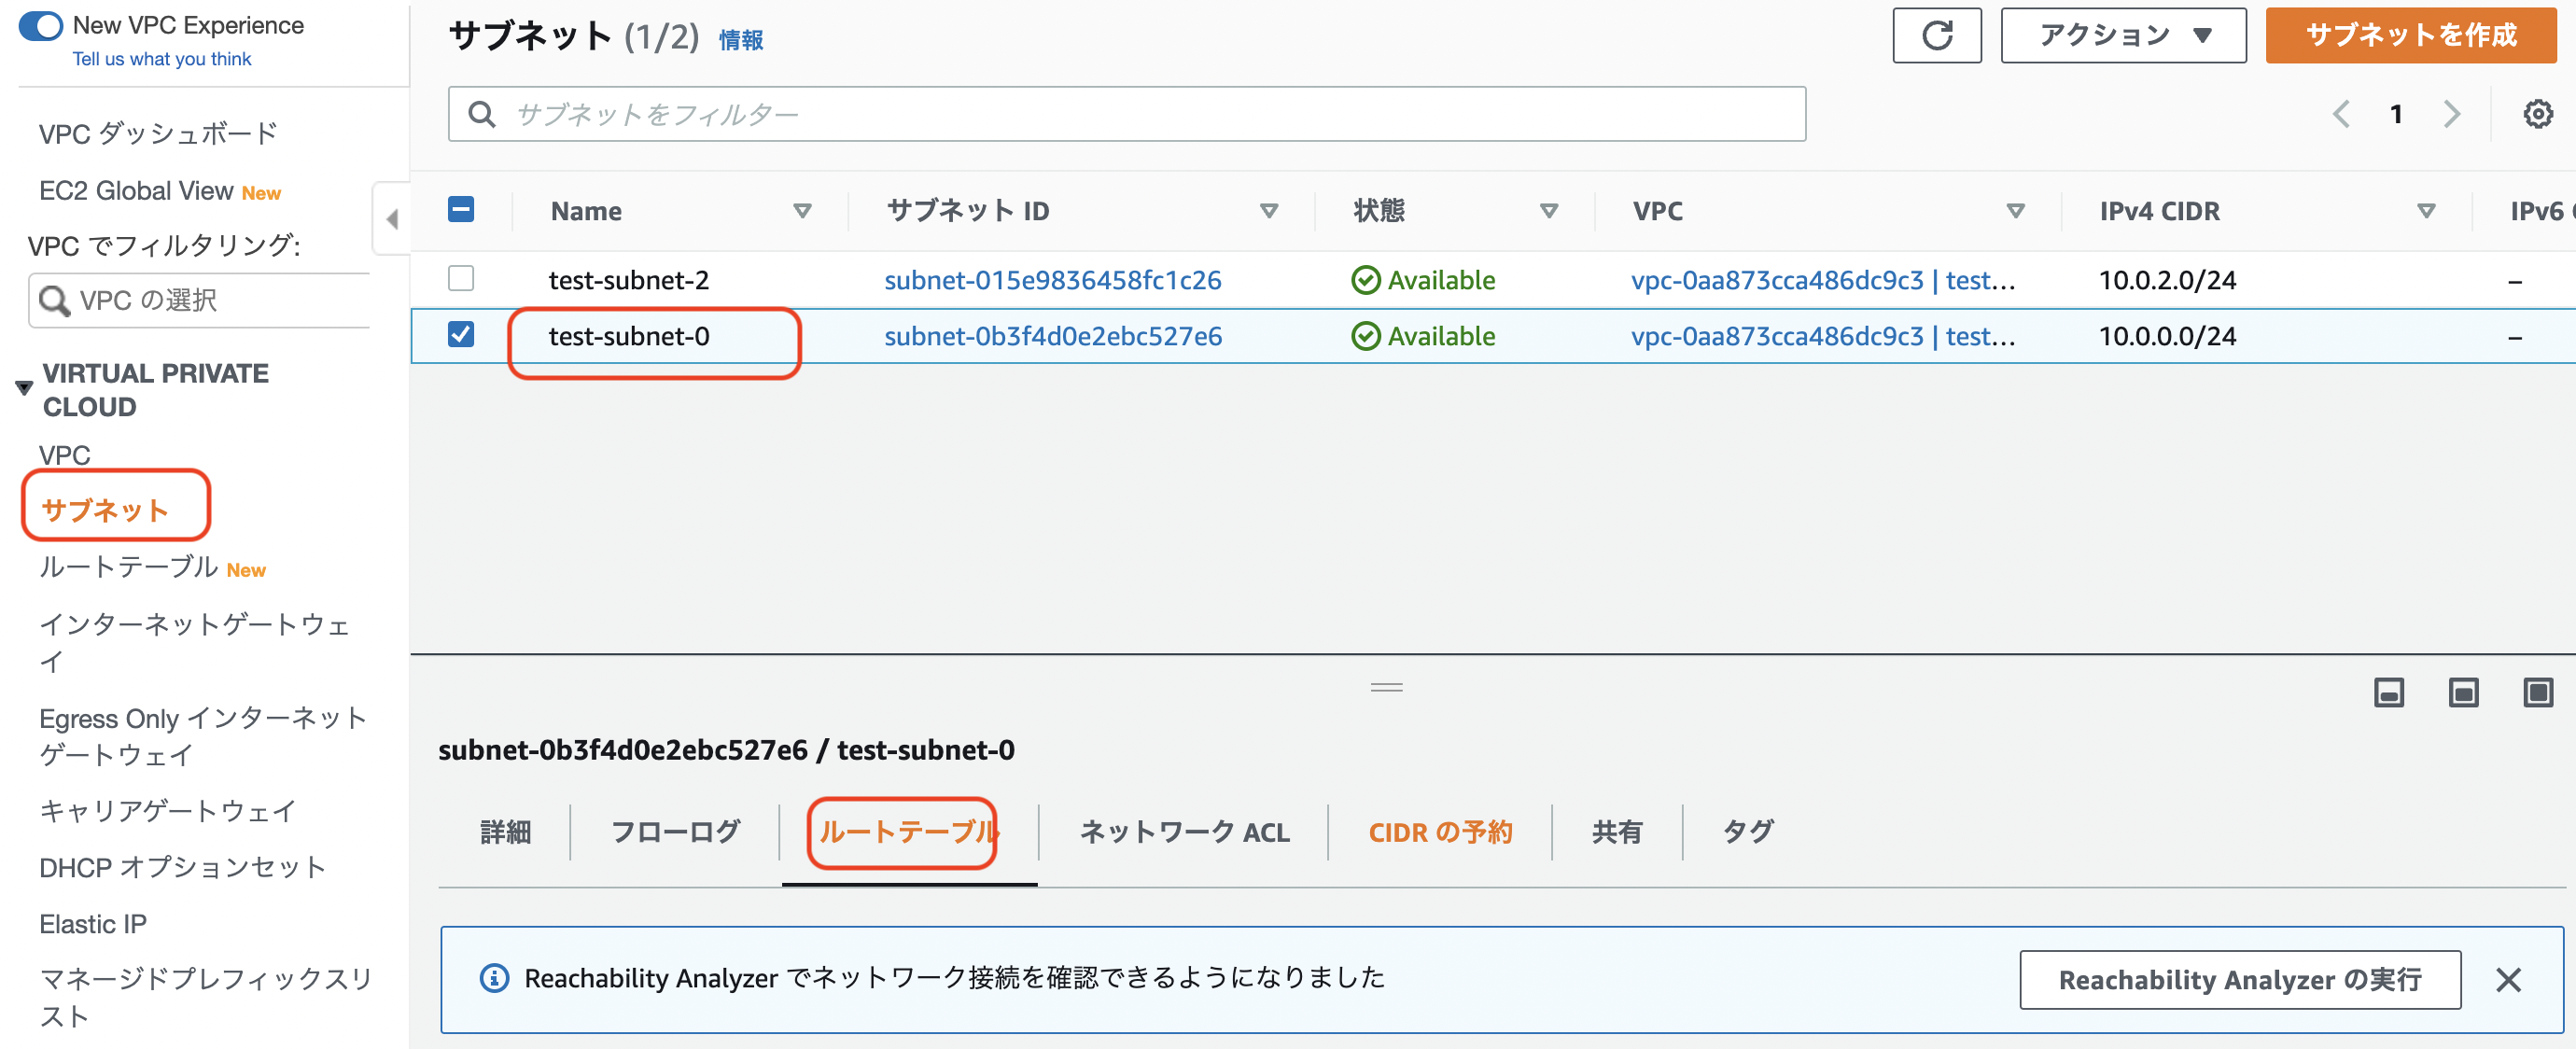The height and width of the screenshot is (1049, 2576).
Task: Select the test-subnet-2 checkbox
Action: (x=461, y=280)
